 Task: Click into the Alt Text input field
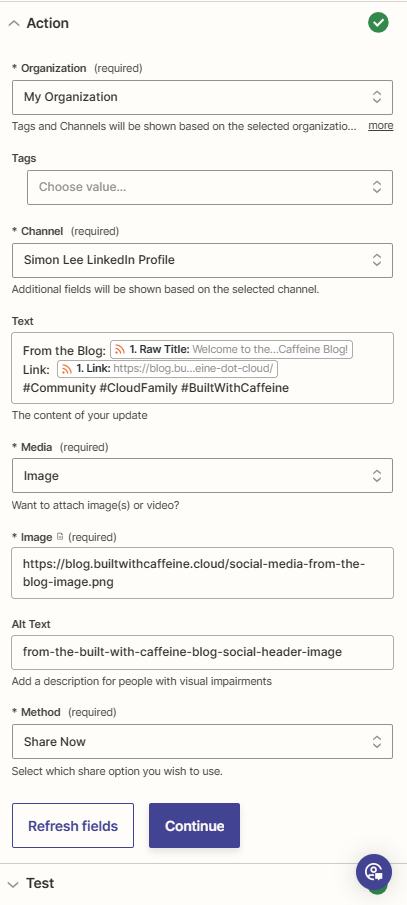coord(202,652)
